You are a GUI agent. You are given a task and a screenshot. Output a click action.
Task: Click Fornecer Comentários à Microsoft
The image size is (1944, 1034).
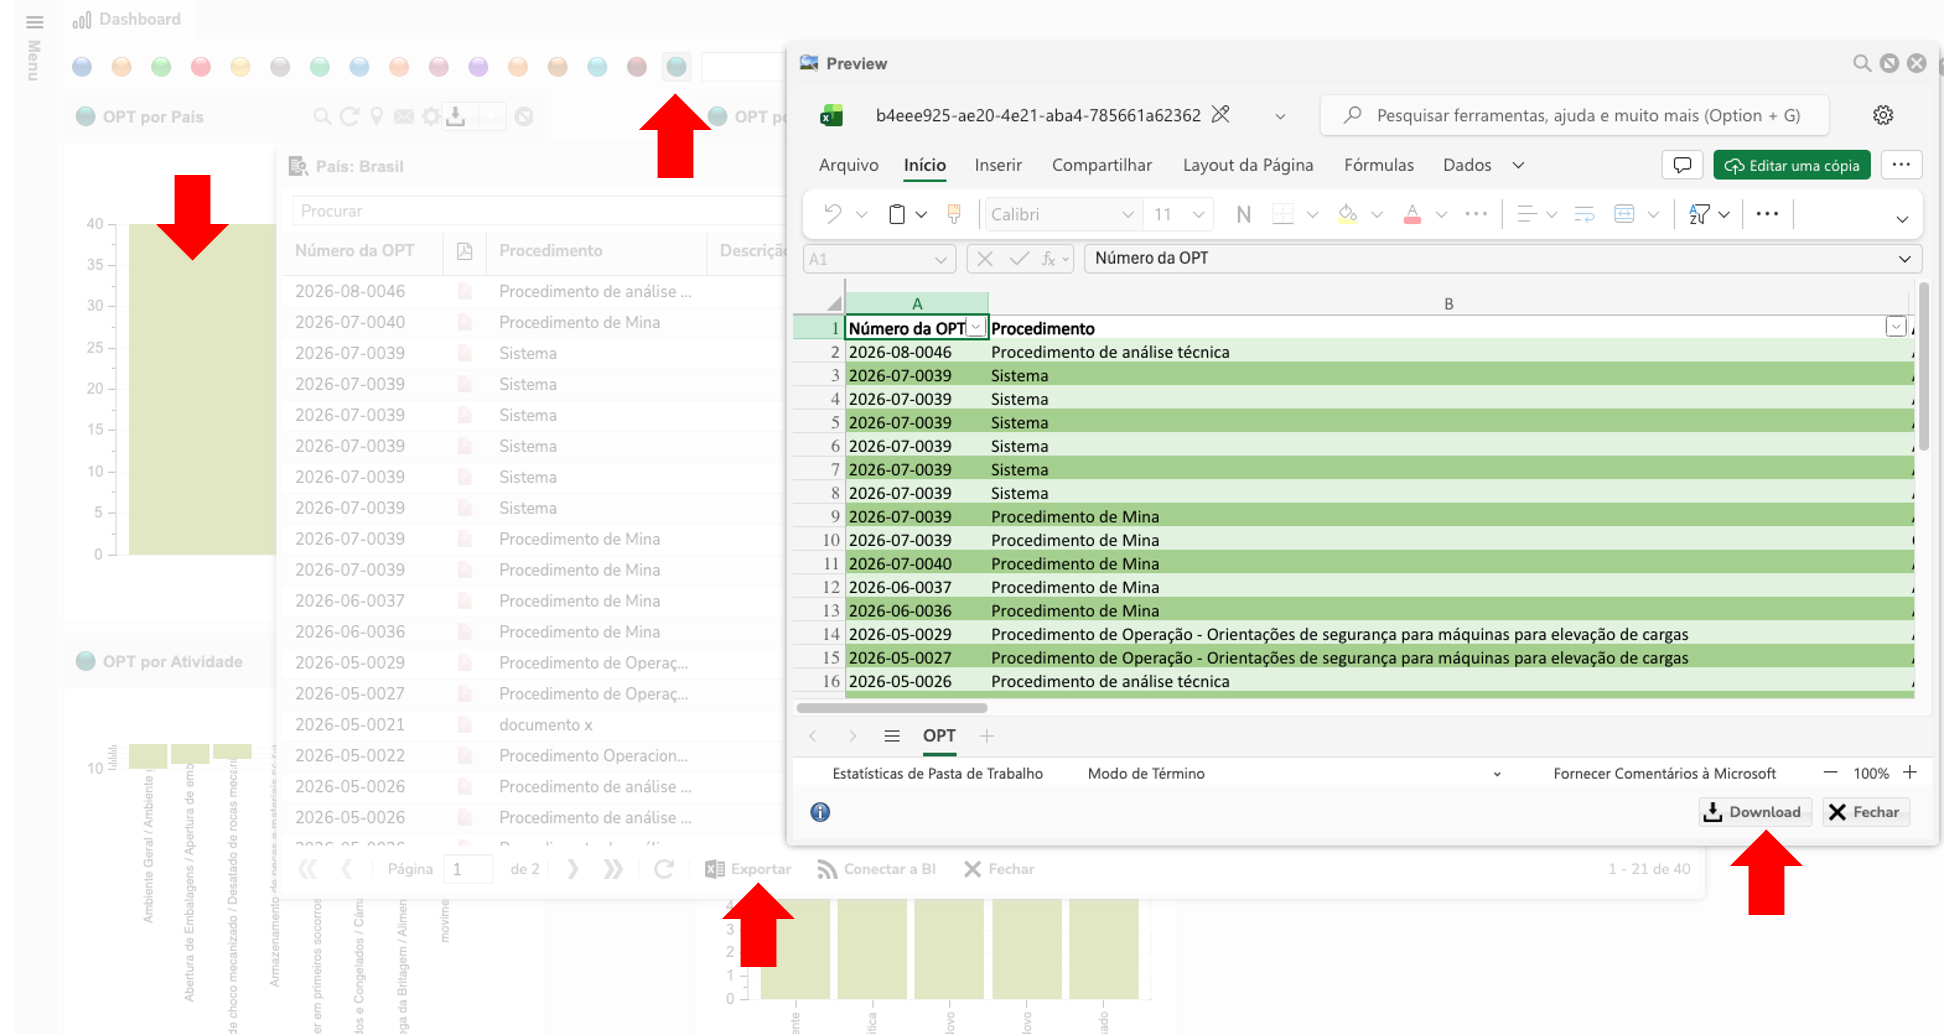tap(1664, 773)
